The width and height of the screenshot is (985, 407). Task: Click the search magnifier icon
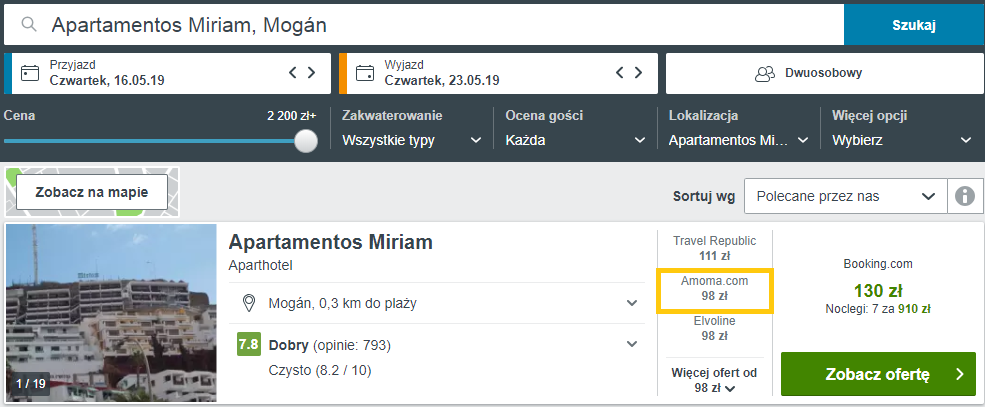click(28, 24)
